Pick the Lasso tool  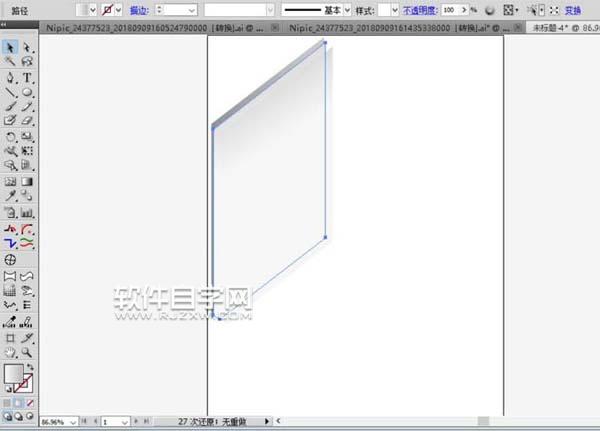coord(27,61)
